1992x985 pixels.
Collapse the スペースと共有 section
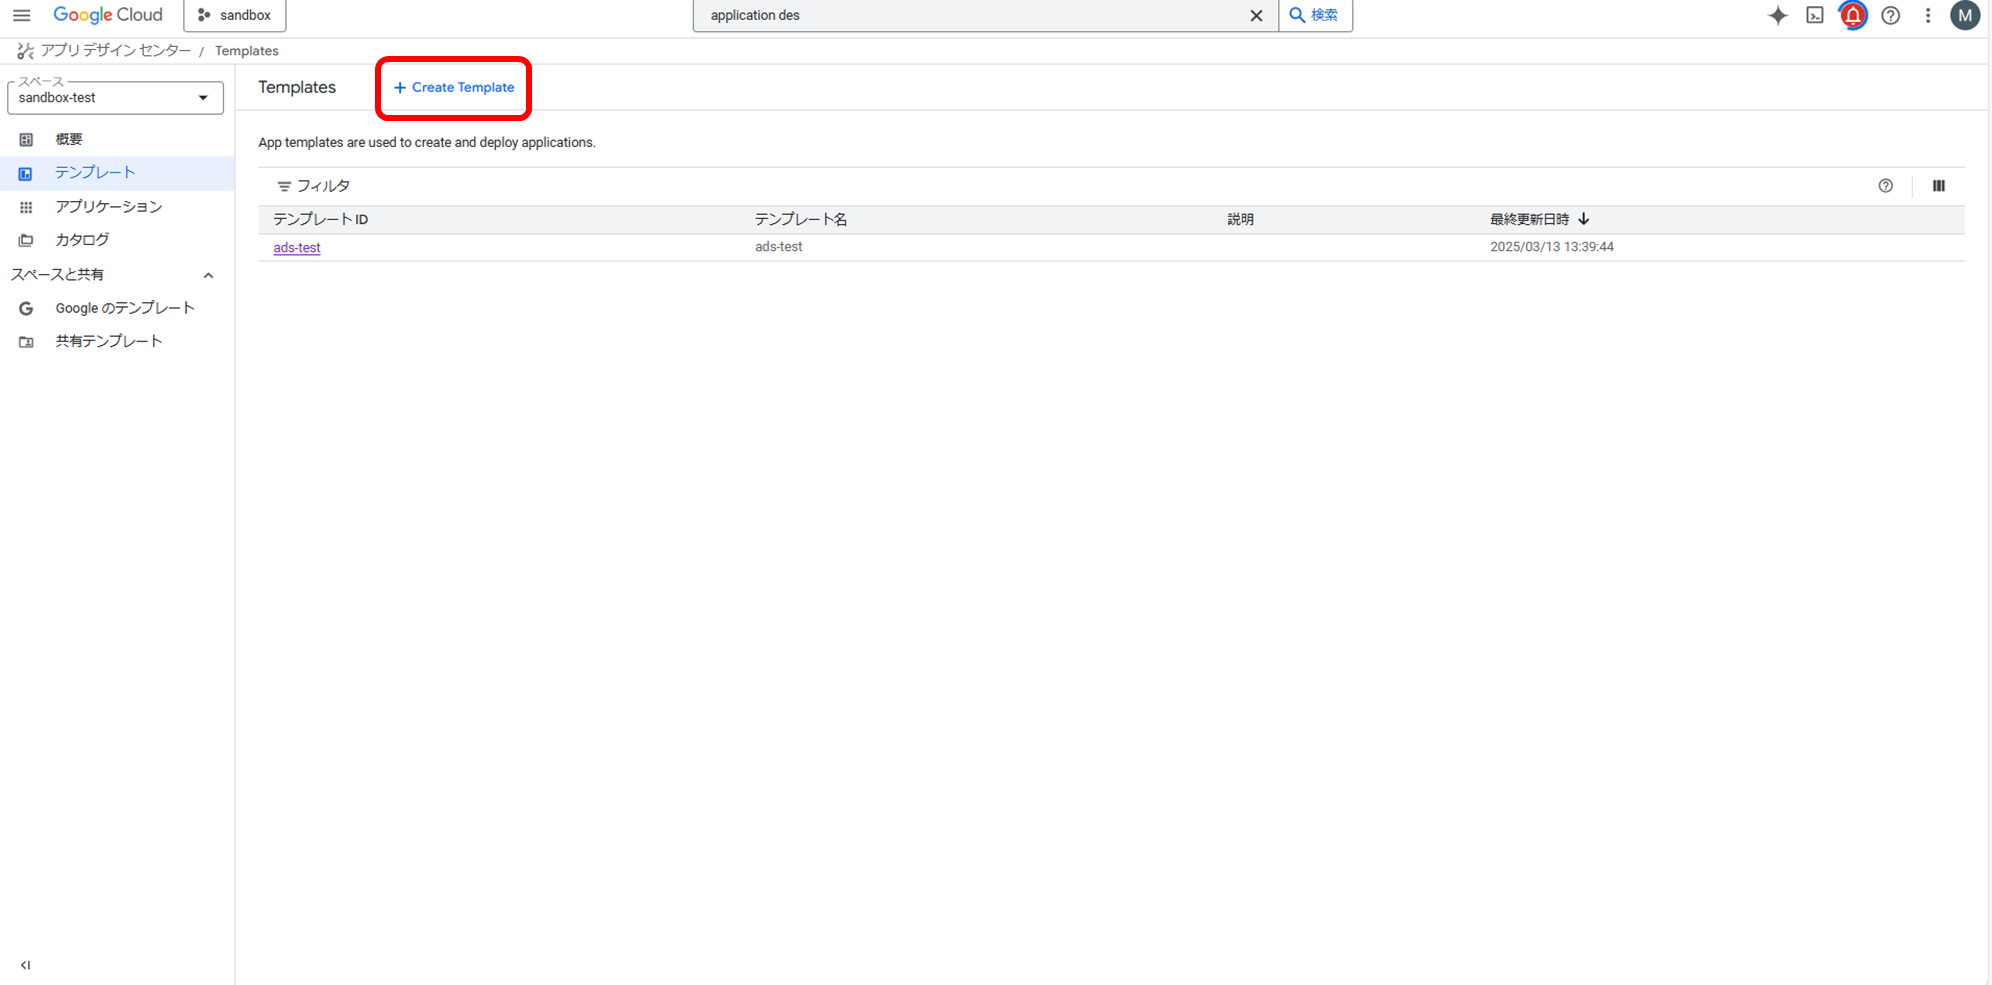tap(208, 275)
